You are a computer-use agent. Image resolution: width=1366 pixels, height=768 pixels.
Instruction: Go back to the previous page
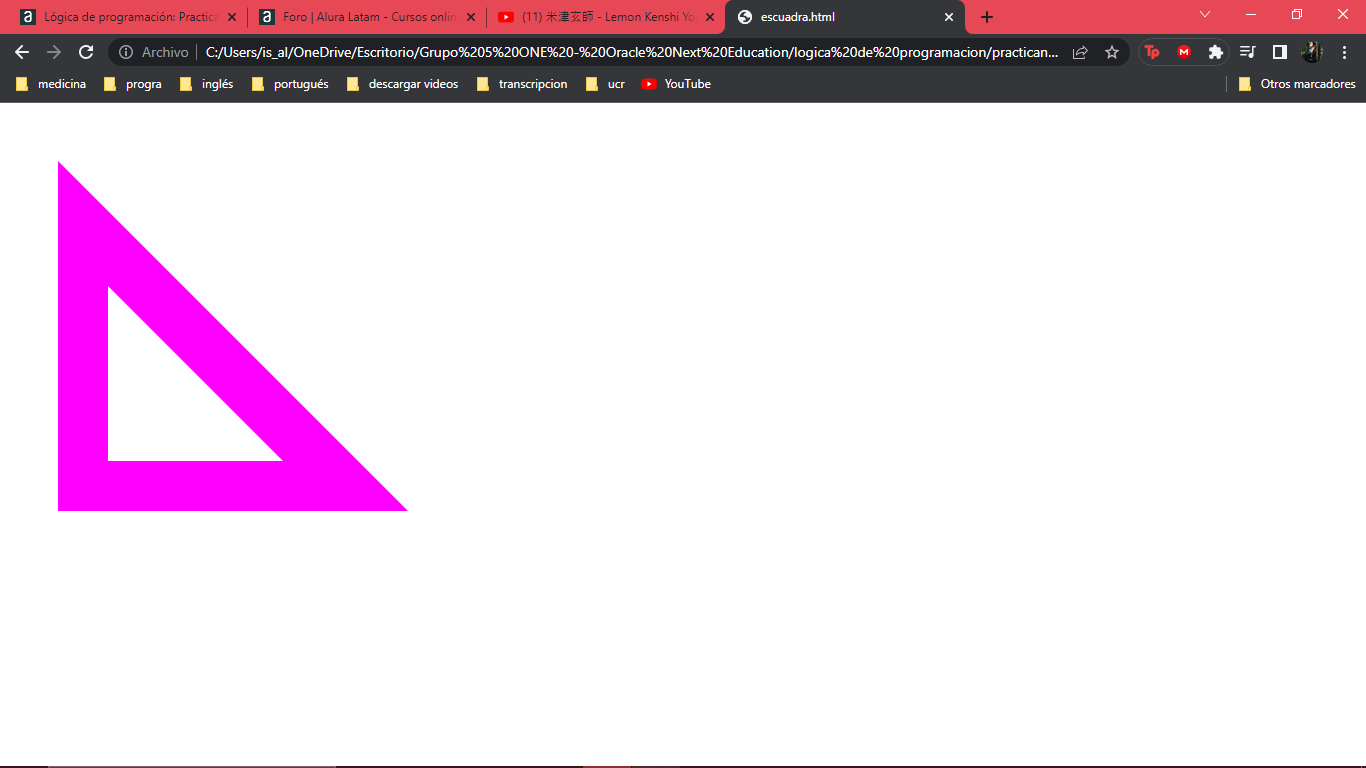tap(22, 52)
